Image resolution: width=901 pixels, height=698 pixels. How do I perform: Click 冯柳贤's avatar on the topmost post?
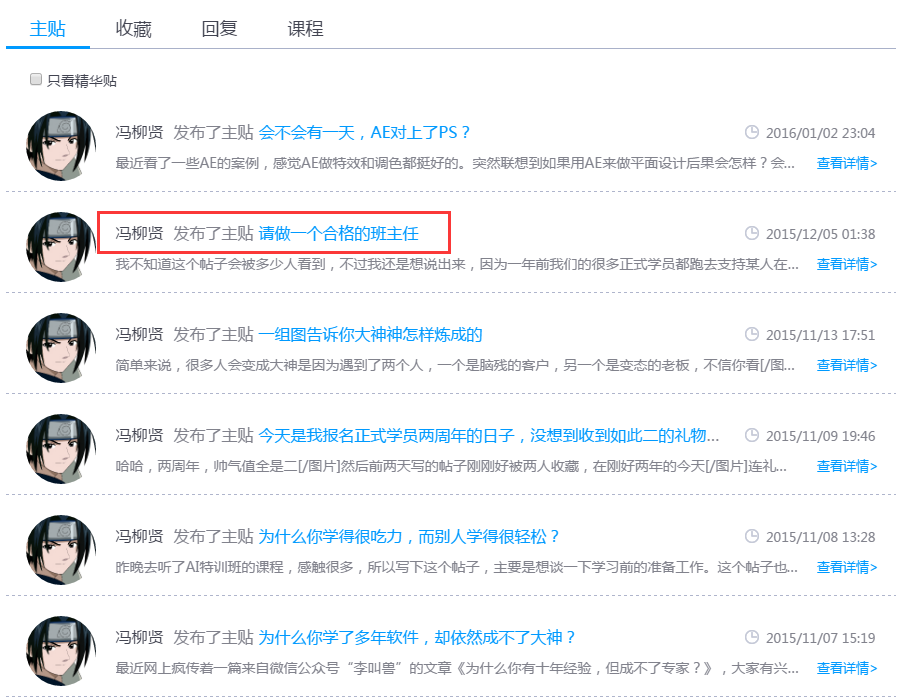point(59,144)
